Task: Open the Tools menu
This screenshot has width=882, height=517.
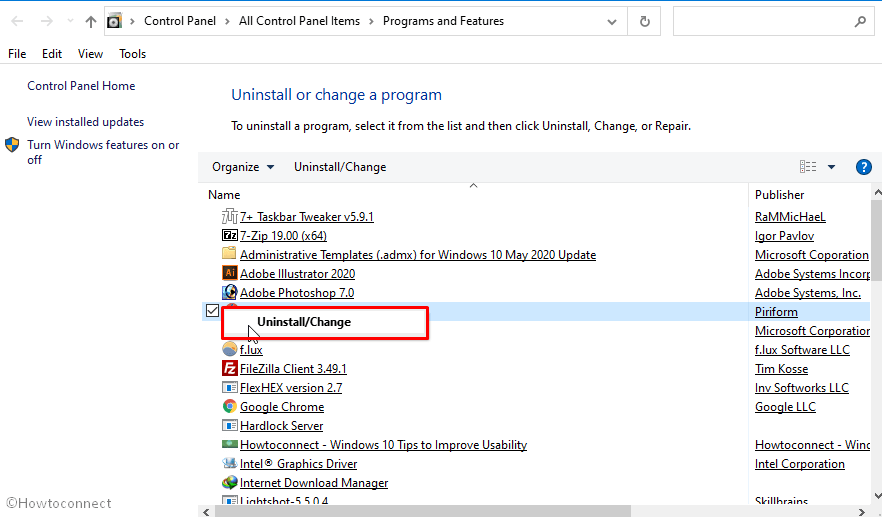Action: point(132,54)
